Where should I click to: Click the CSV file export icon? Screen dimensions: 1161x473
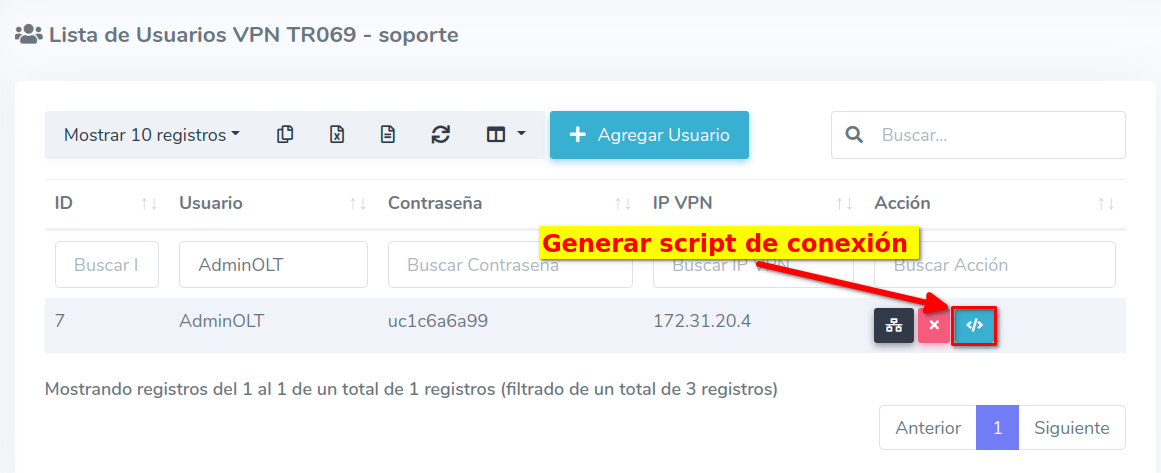pyautogui.click(x=388, y=135)
